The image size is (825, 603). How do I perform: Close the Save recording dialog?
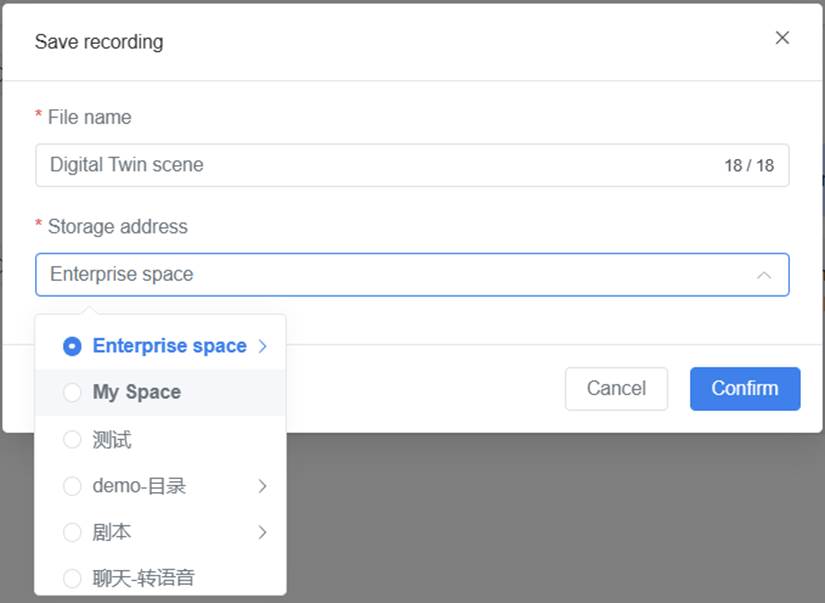[782, 38]
